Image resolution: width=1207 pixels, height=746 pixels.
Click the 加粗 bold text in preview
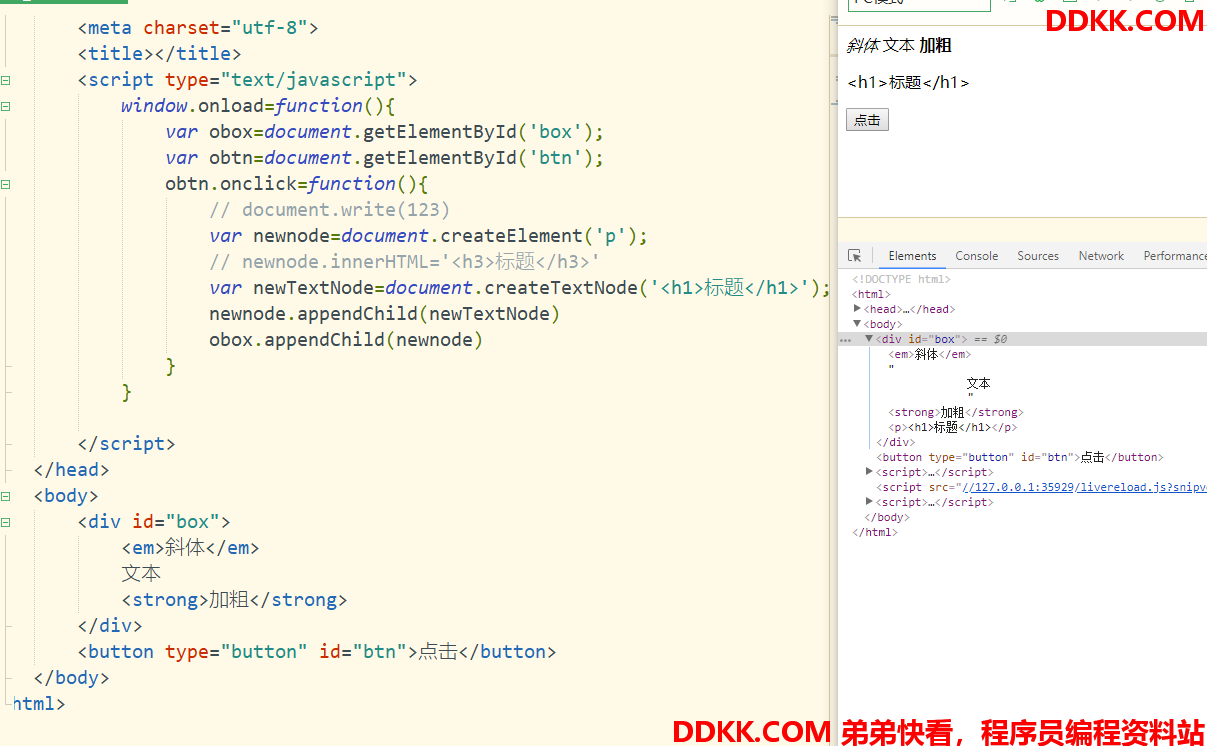click(935, 45)
